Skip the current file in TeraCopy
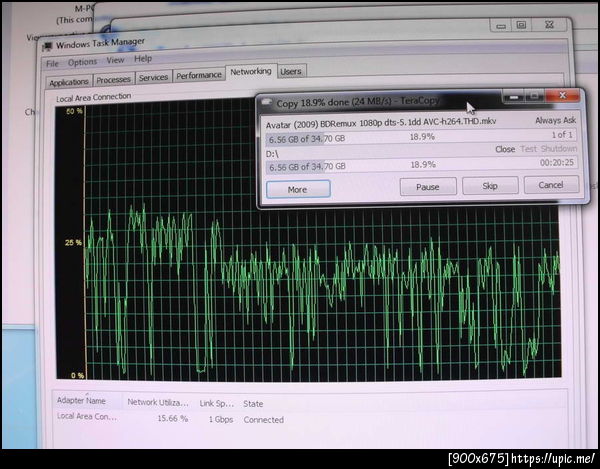The width and height of the screenshot is (600, 469). [x=490, y=186]
